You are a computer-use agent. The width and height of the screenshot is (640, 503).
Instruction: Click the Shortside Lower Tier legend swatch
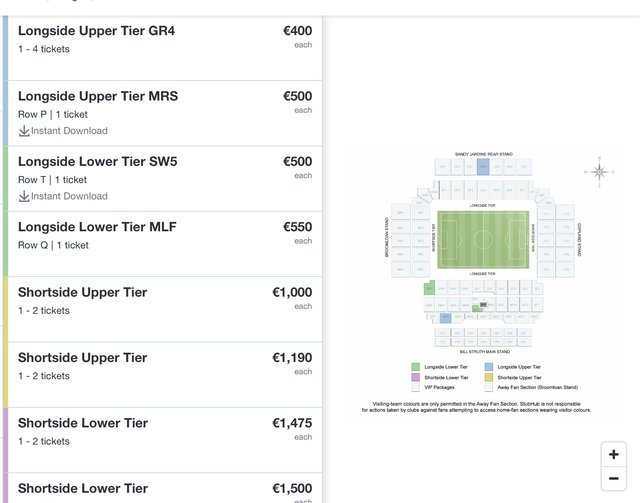(416, 377)
